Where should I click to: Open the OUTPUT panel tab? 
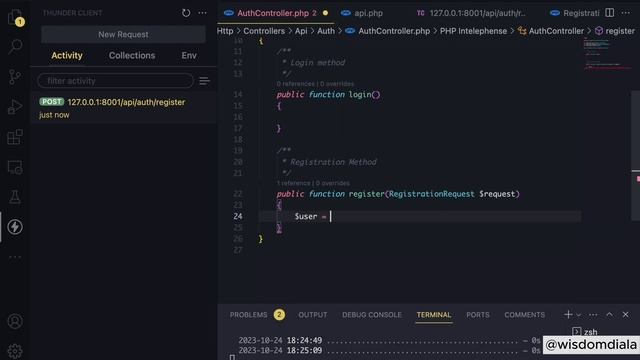click(x=313, y=315)
